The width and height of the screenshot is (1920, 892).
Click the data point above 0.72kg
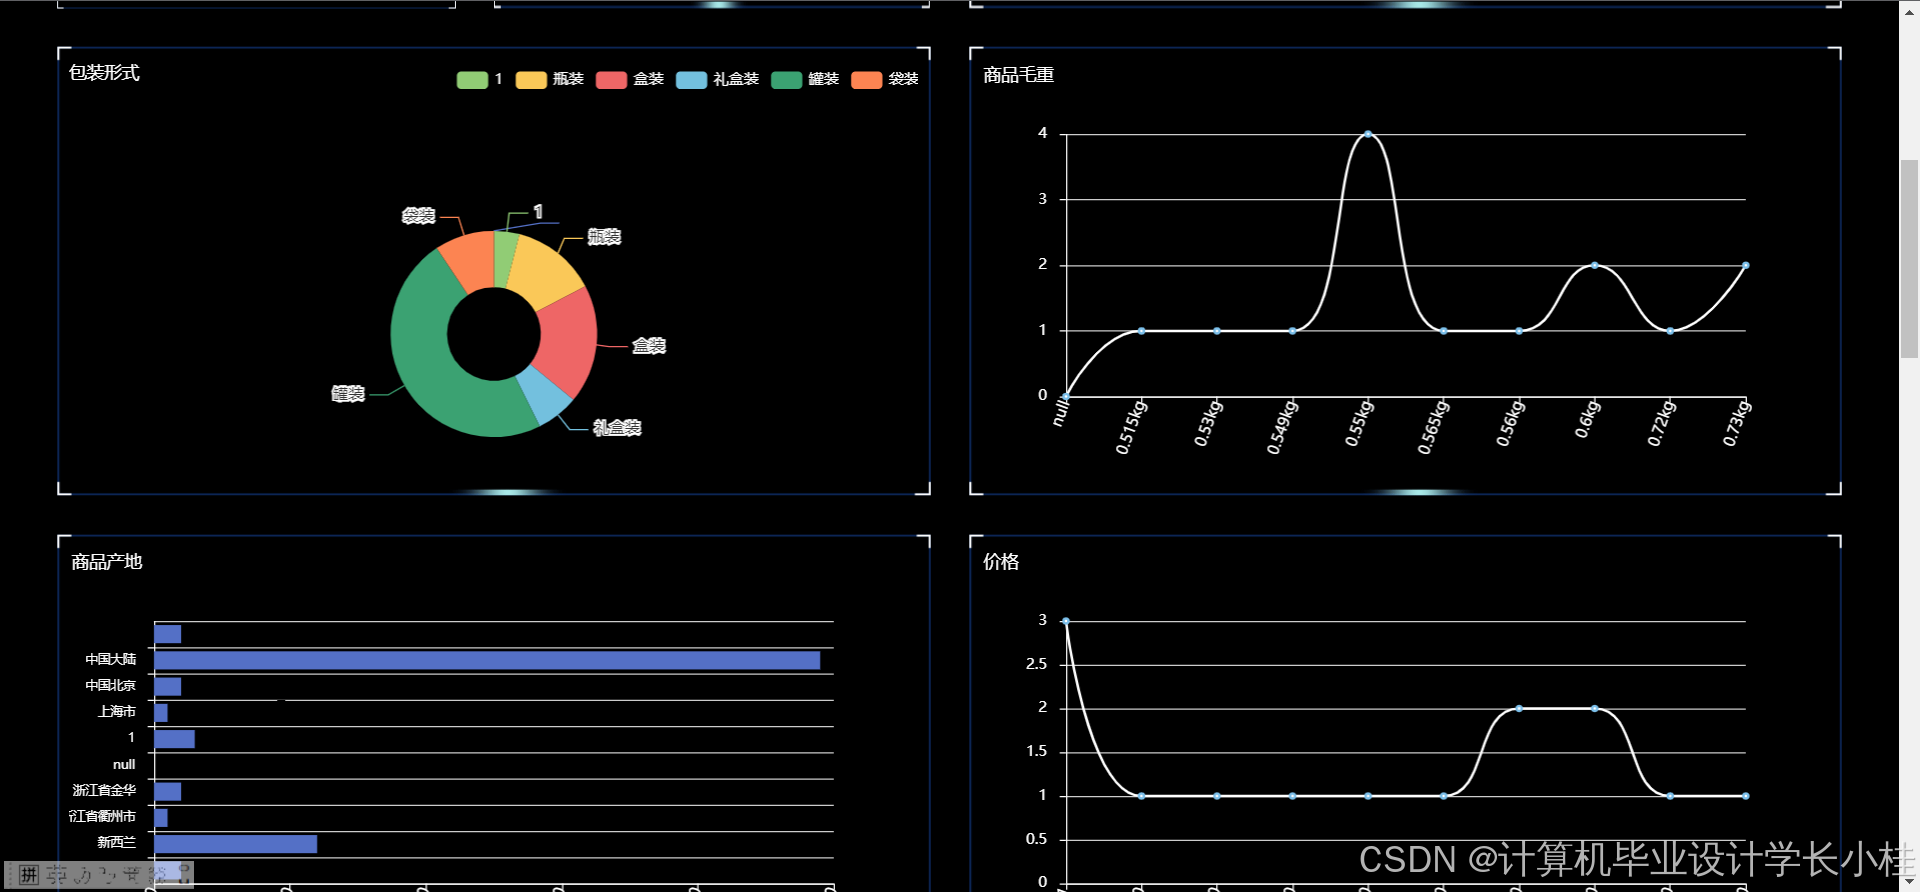1670,331
